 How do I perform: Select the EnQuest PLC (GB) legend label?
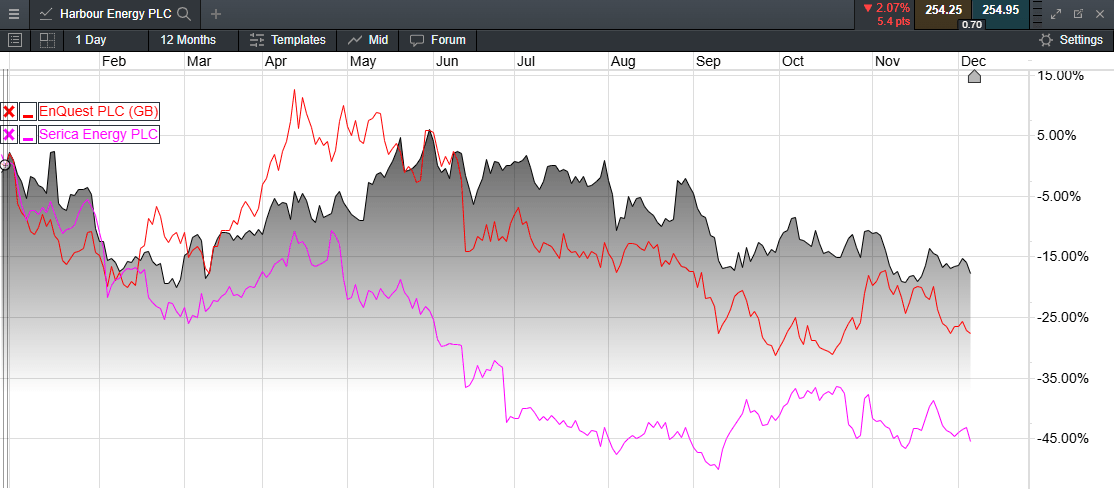[99, 111]
